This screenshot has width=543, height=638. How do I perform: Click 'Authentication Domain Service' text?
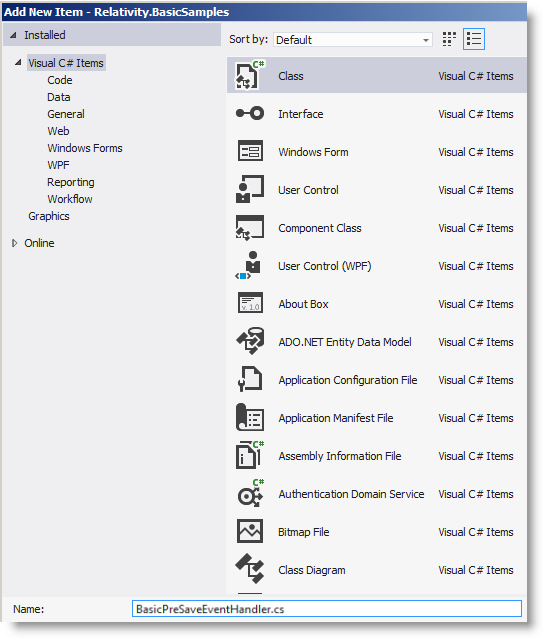click(x=351, y=494)
